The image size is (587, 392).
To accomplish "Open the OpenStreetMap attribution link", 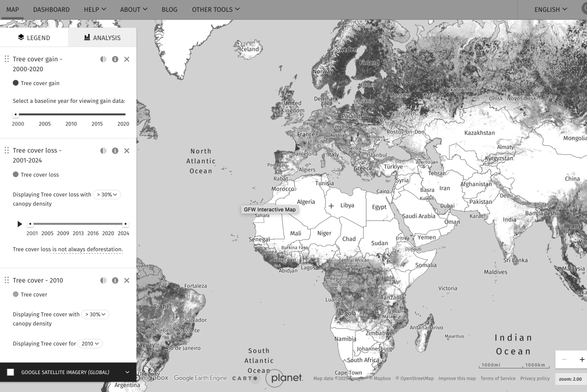I will pos(415,378).
